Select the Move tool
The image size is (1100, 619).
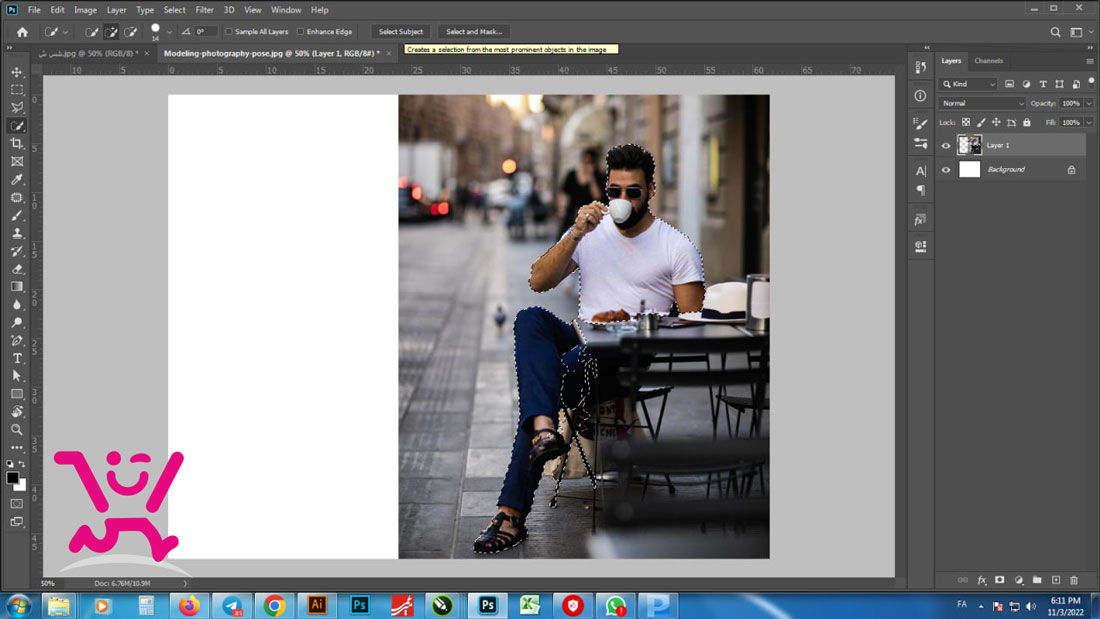[x=17, y=72]
